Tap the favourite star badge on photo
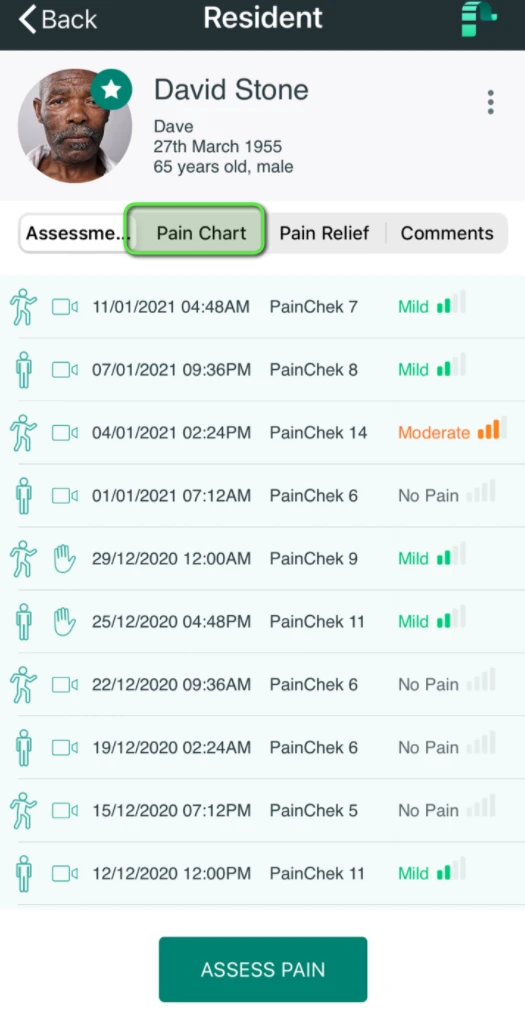The height and width of the screenshot is (1013, 525). (x=112, y=90)
